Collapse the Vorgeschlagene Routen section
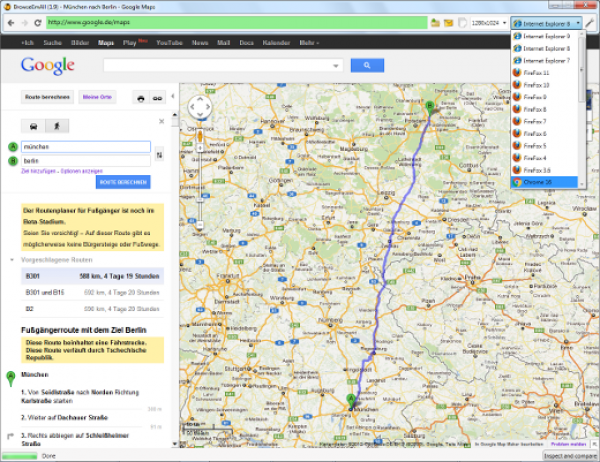The image size is (600, 462). tap(12, 260)
